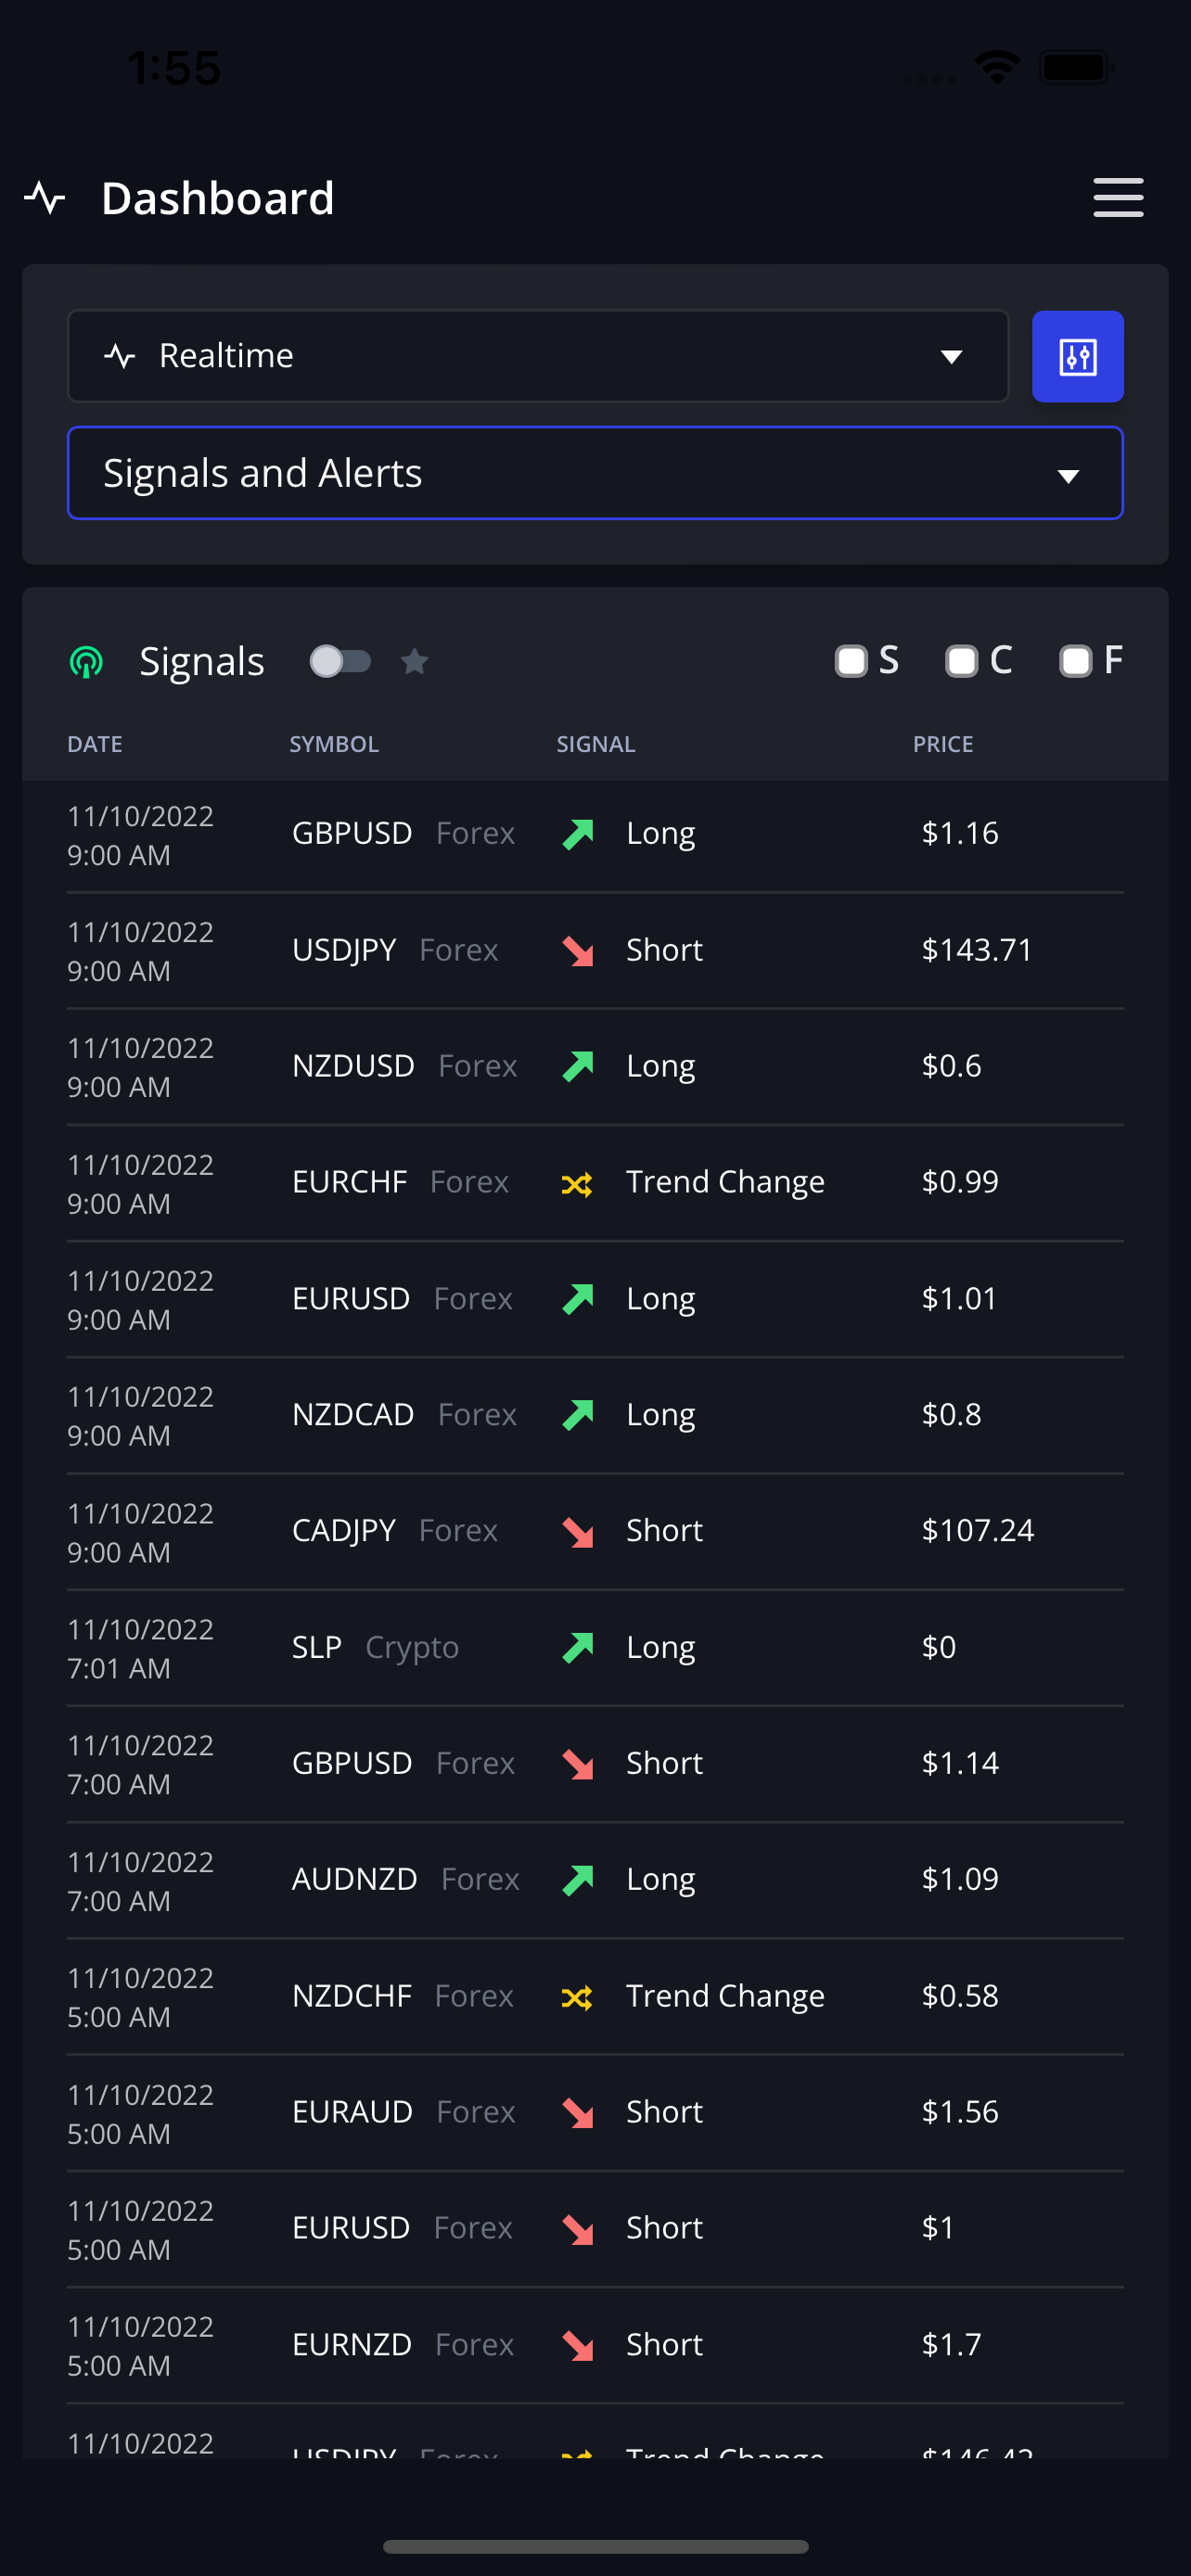Sort by the SYMBOL column header
1191x2576 pixels.
(x=334, y=744)
